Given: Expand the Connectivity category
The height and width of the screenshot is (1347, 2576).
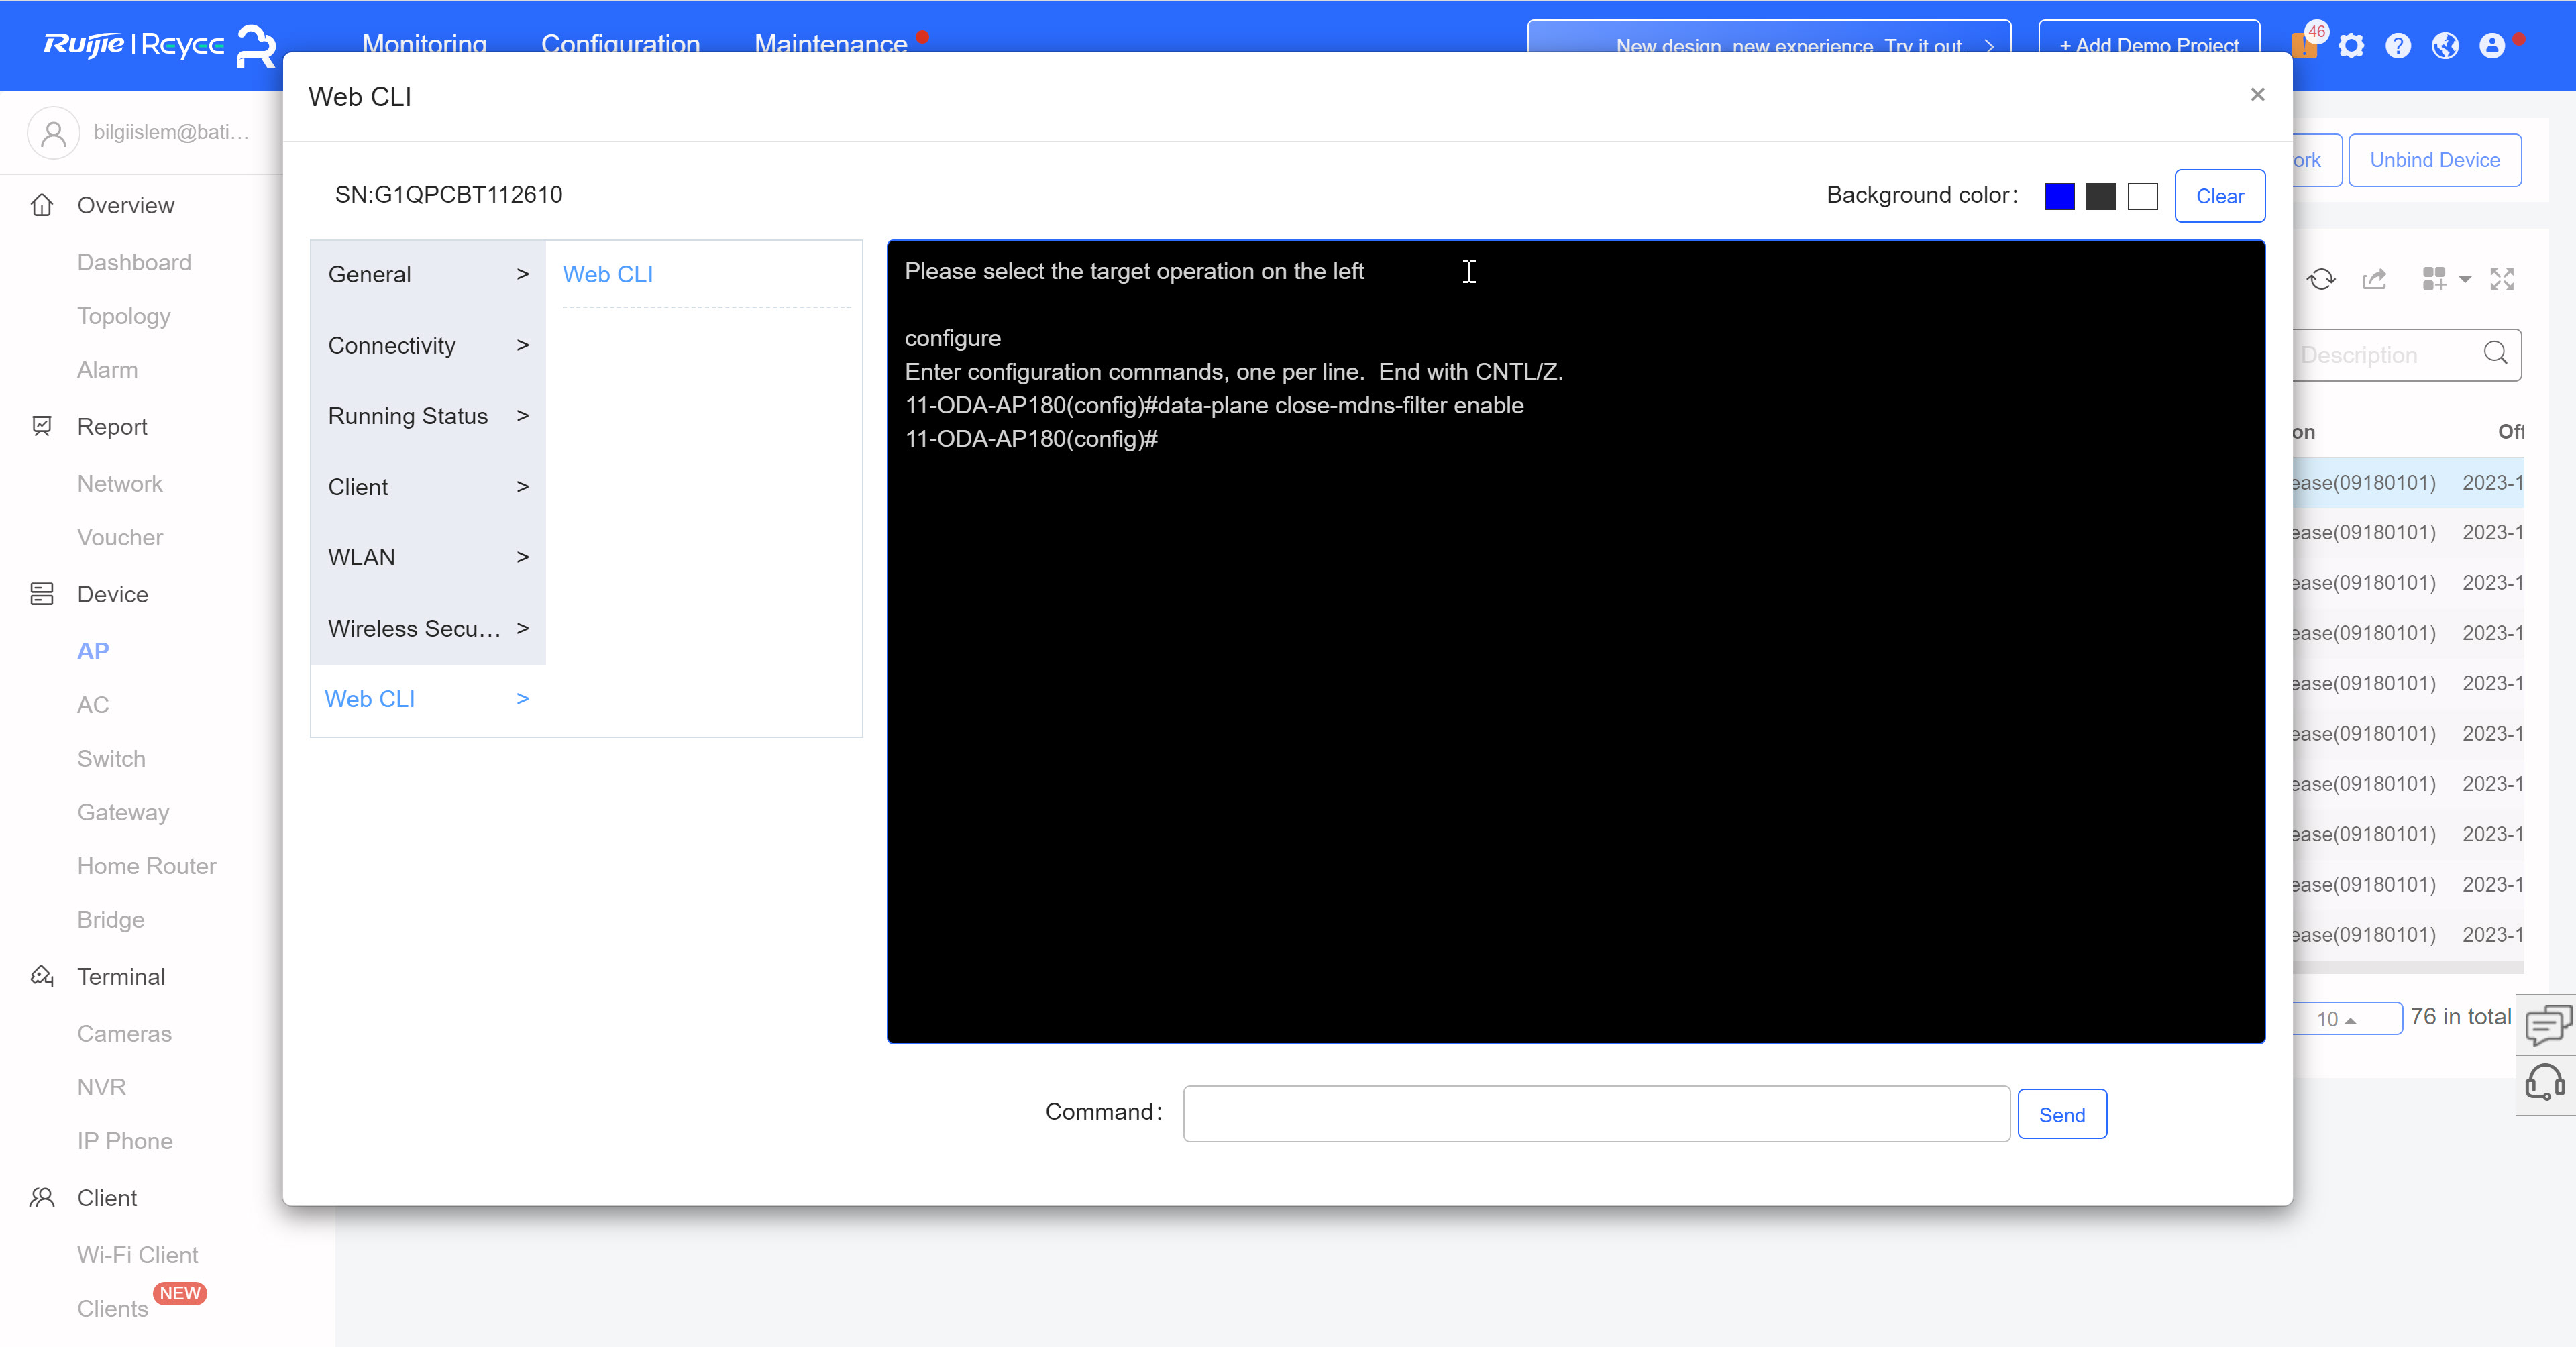Looking at the screenshot, I should click(428, 345).
